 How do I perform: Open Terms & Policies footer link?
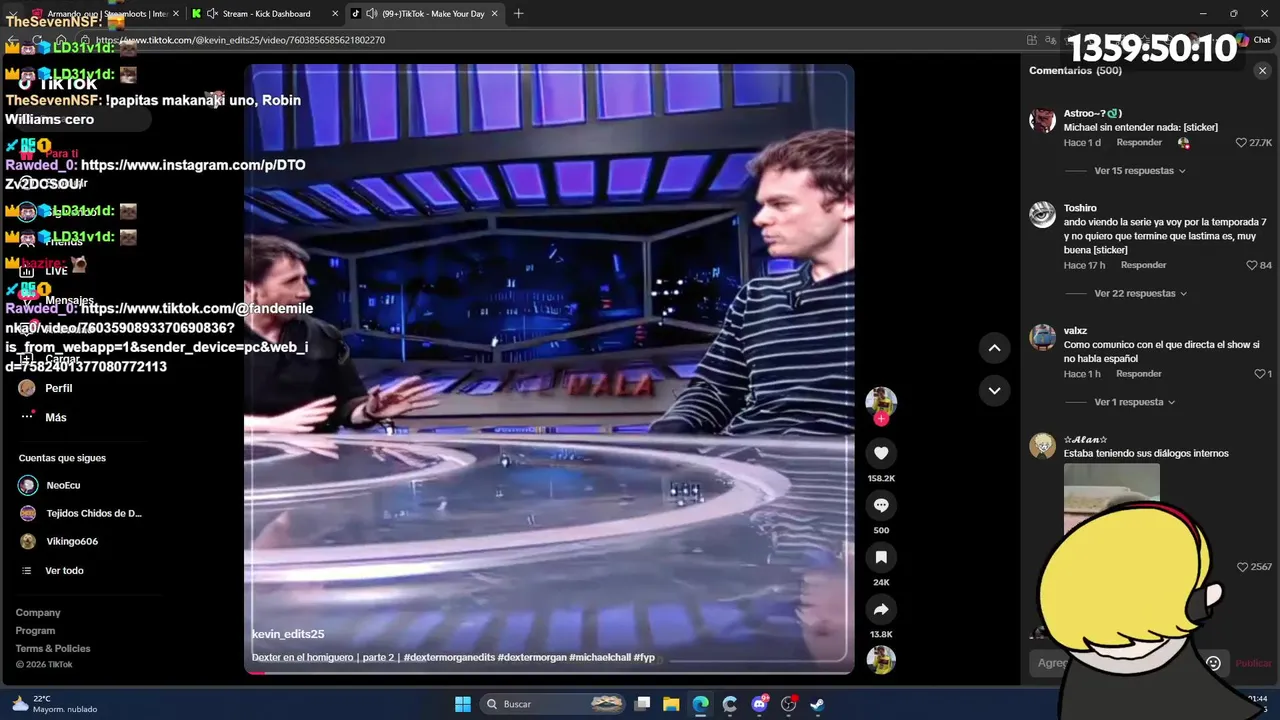pos(53,649)
